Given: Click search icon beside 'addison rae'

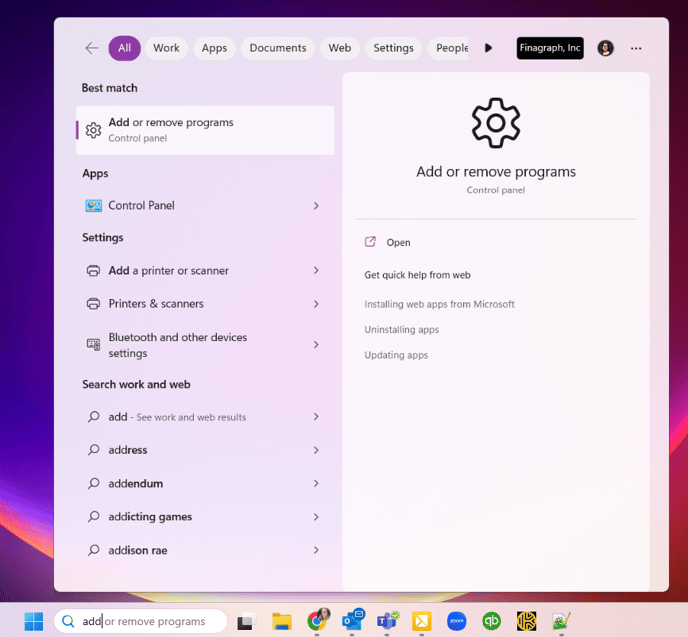Looking at the screenshot, I should click(93, 550).
